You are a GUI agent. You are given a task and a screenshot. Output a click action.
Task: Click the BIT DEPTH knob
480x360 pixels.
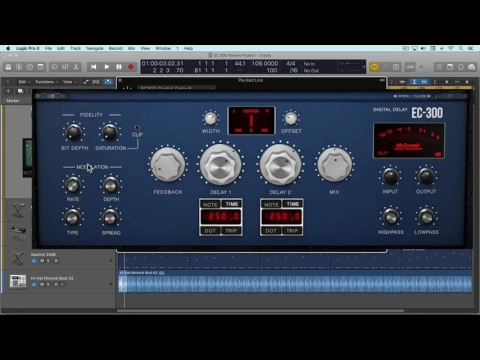(74, 132)
